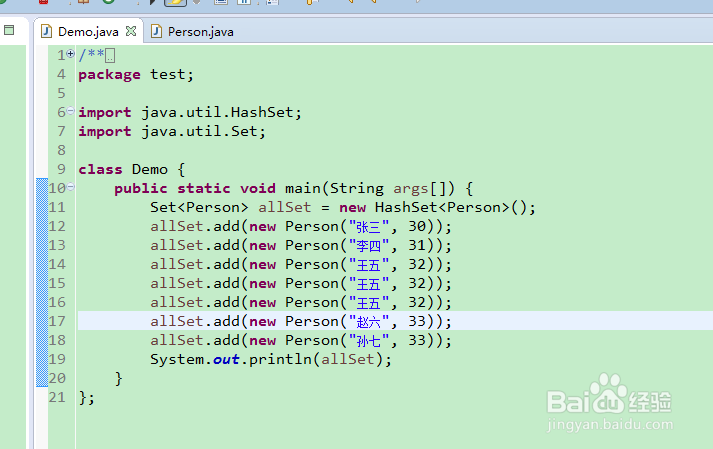Click the highlighted line adding "赵六", 33
The image size is (713, 449).
pos(301,322)
